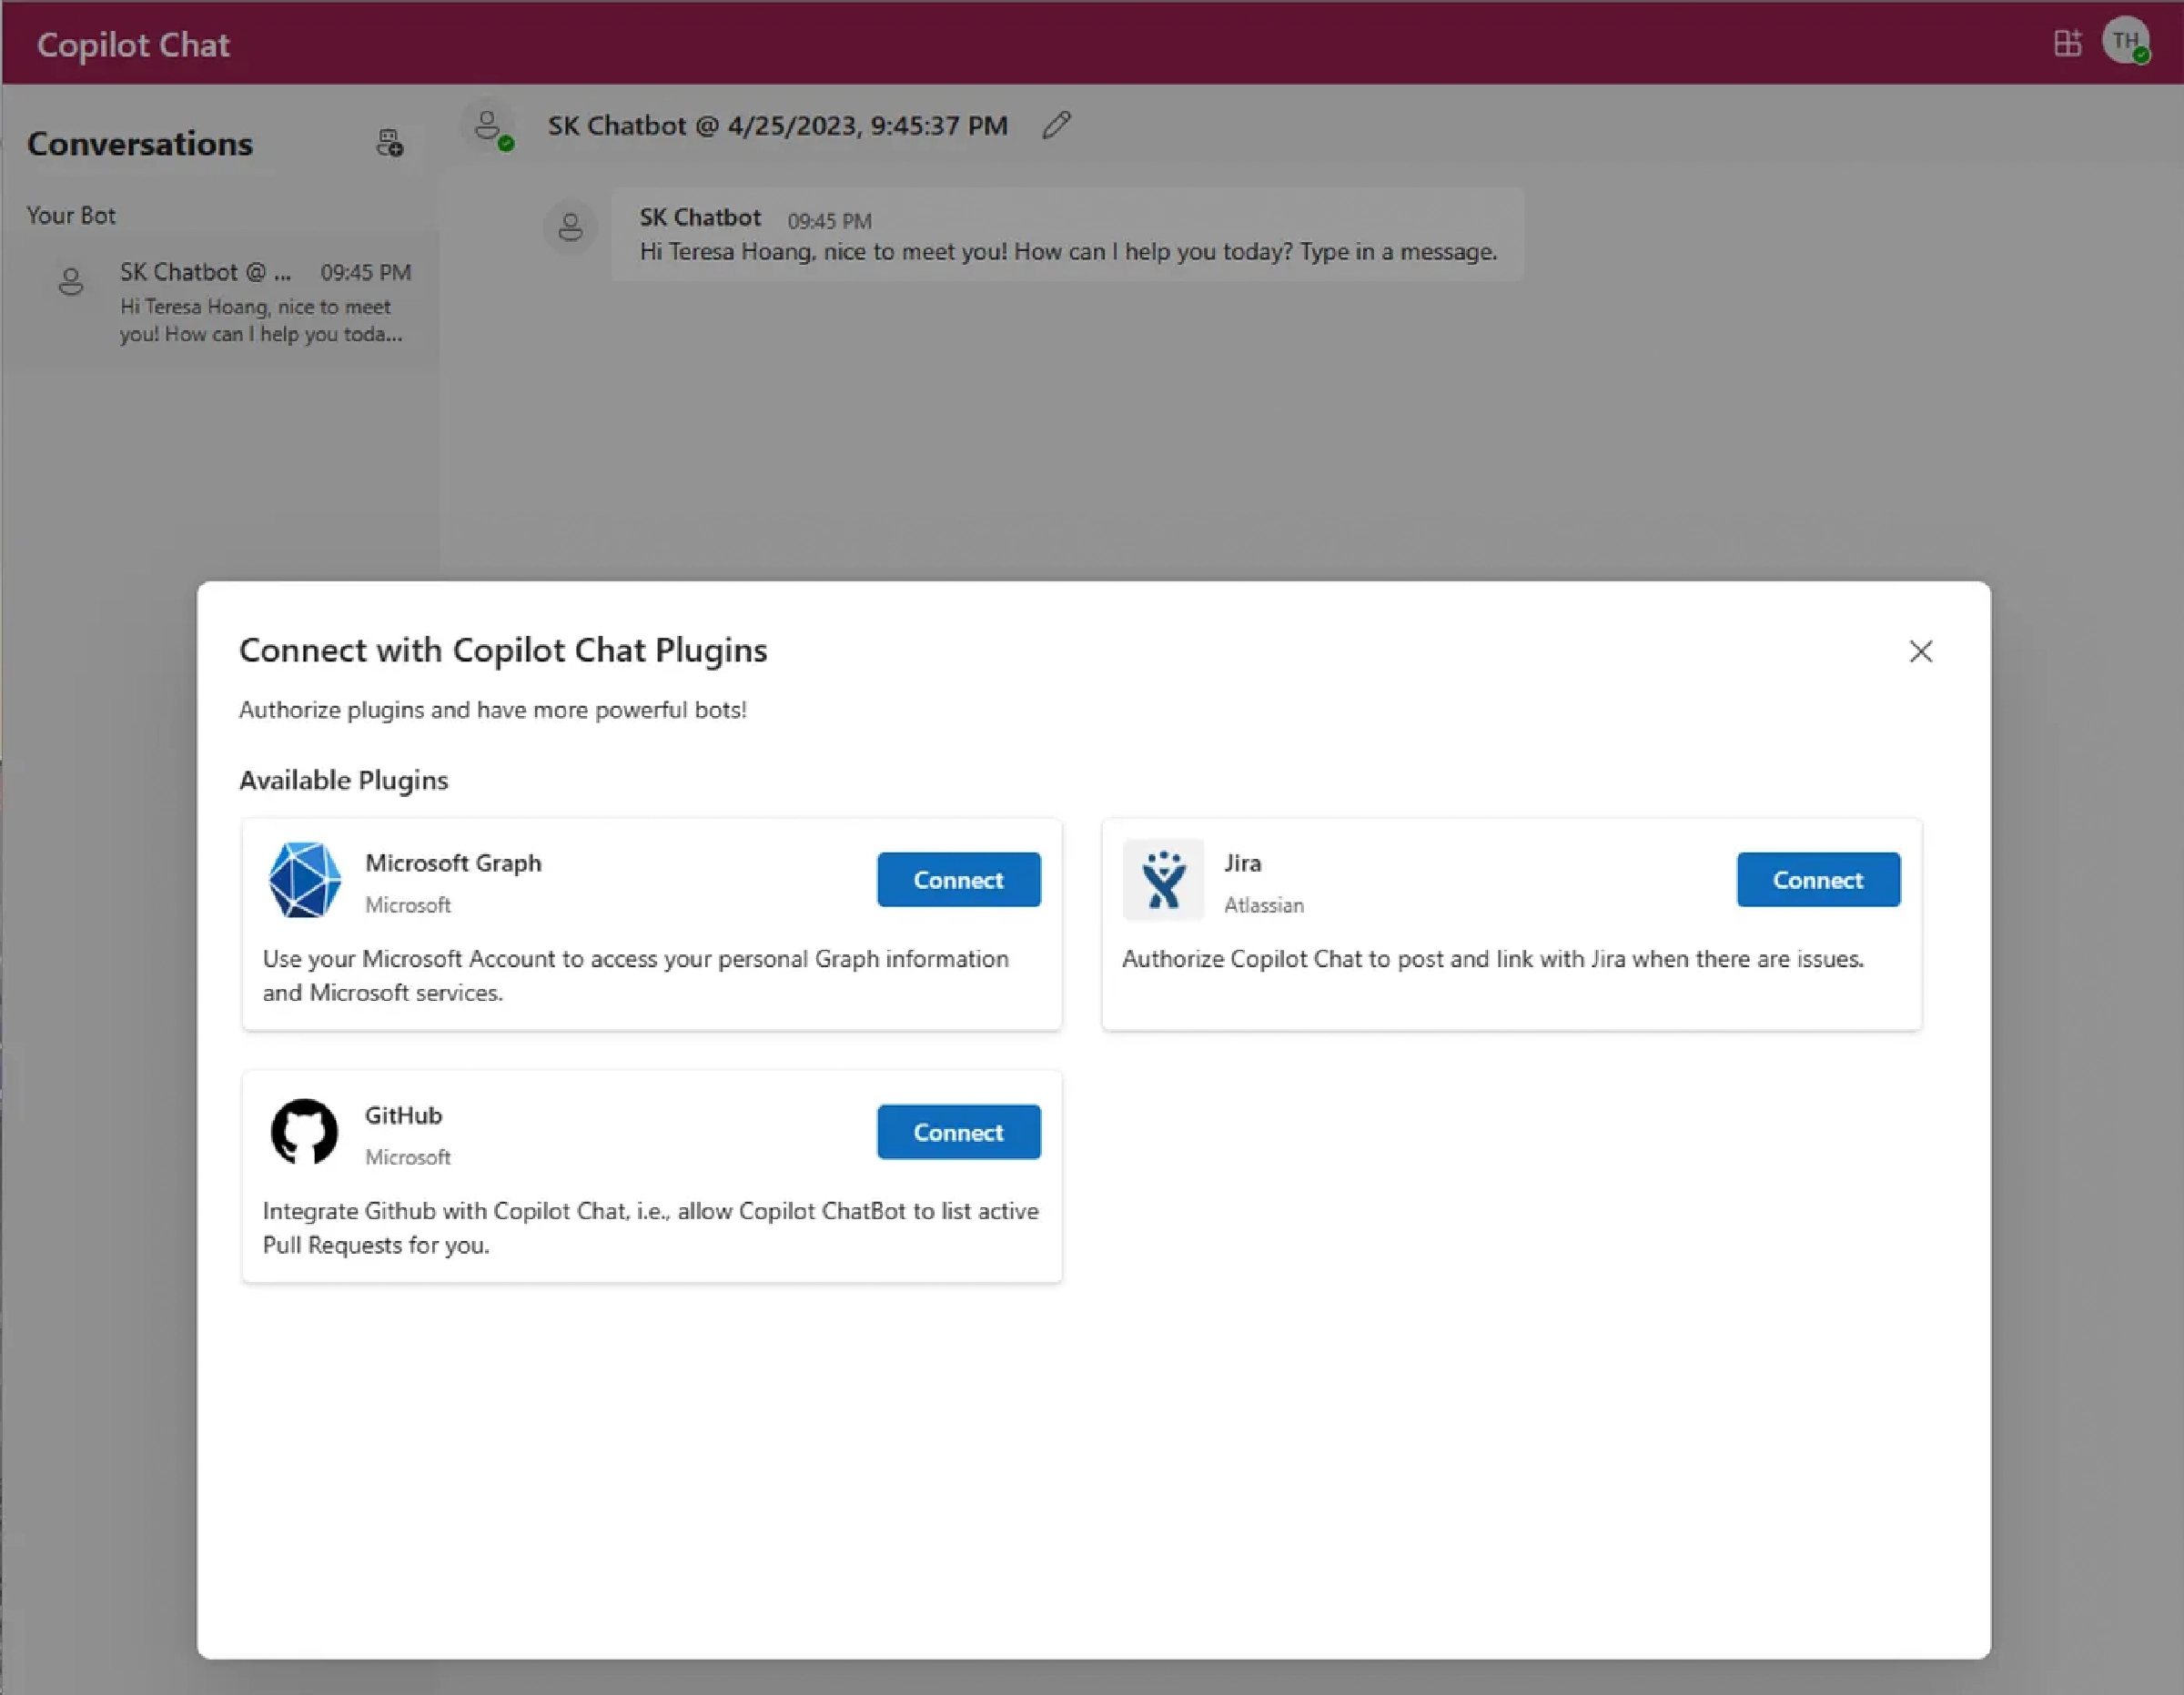2184x1695 pixels.
Task: Click the Conversations heading
Action: 141,143
